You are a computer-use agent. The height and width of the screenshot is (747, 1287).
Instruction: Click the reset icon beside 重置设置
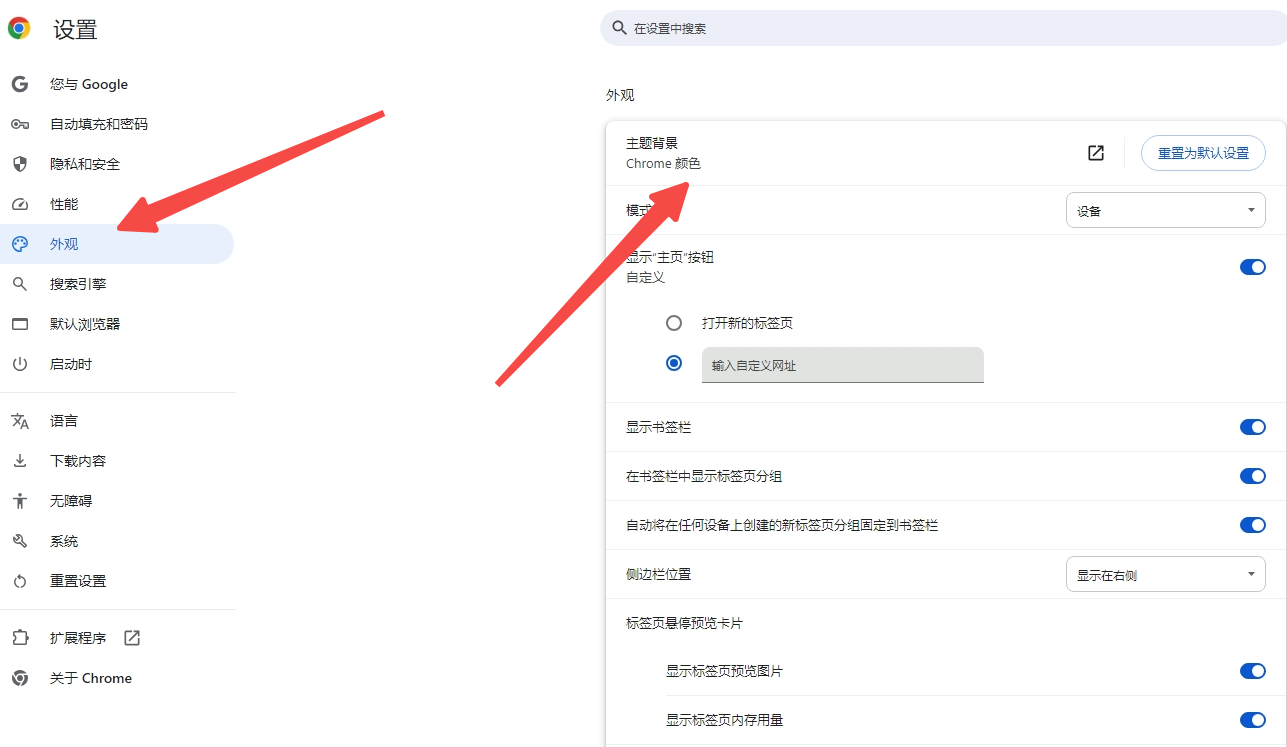pyautogui.click(x=20, y=581)
